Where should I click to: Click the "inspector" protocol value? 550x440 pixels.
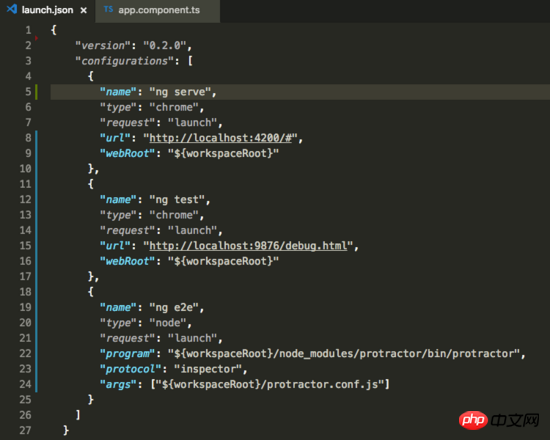click(x=208, y=369)
